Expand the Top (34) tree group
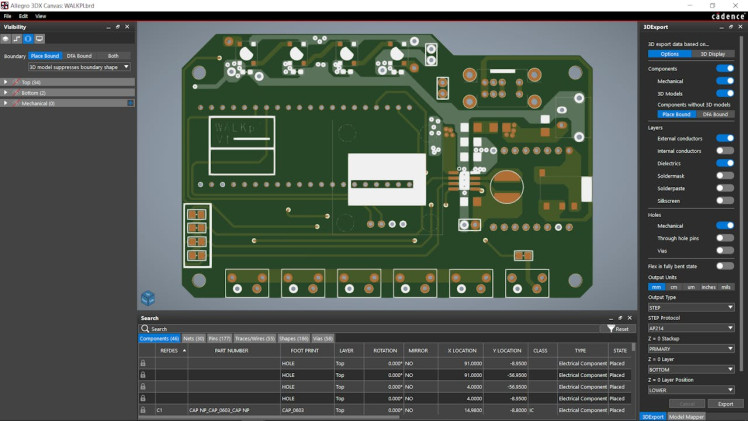Viewport: 748px width, 421px height. point(5,82)
